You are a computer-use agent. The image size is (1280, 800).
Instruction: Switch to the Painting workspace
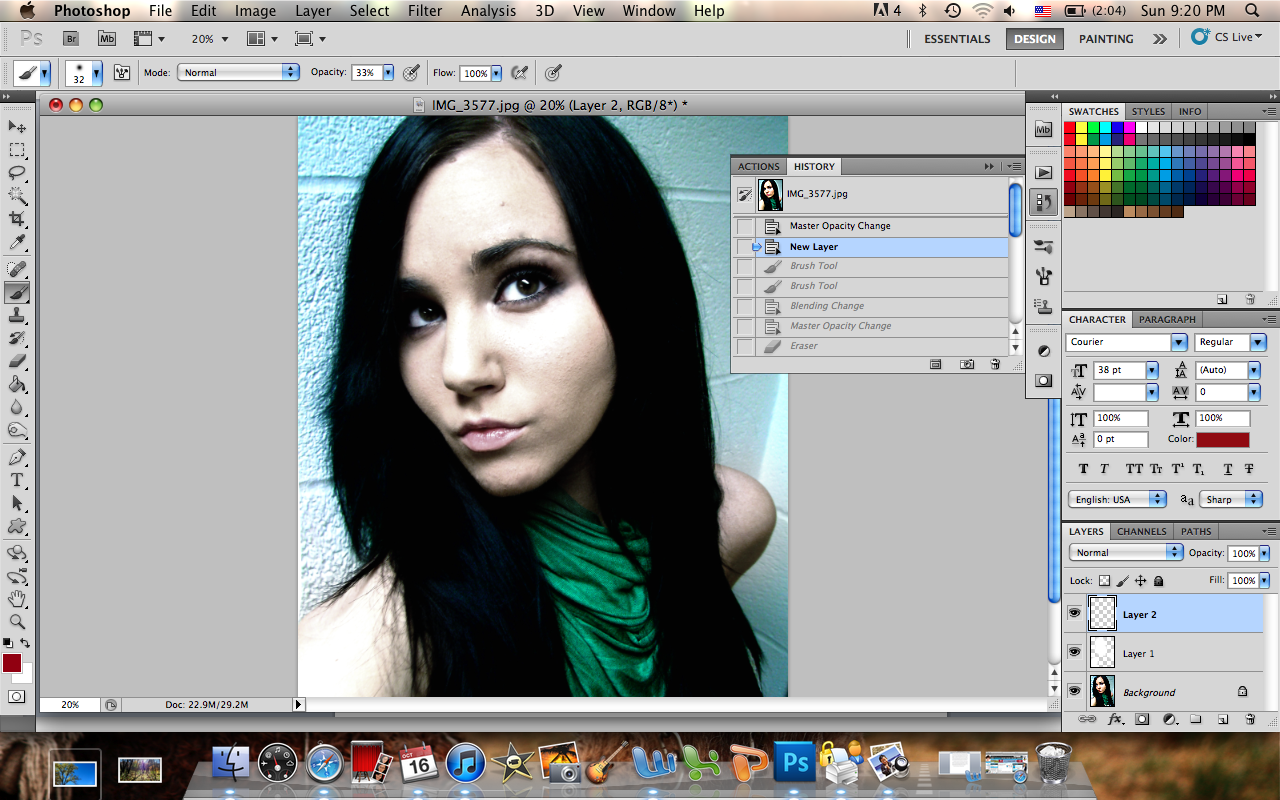coord(1106,39)
